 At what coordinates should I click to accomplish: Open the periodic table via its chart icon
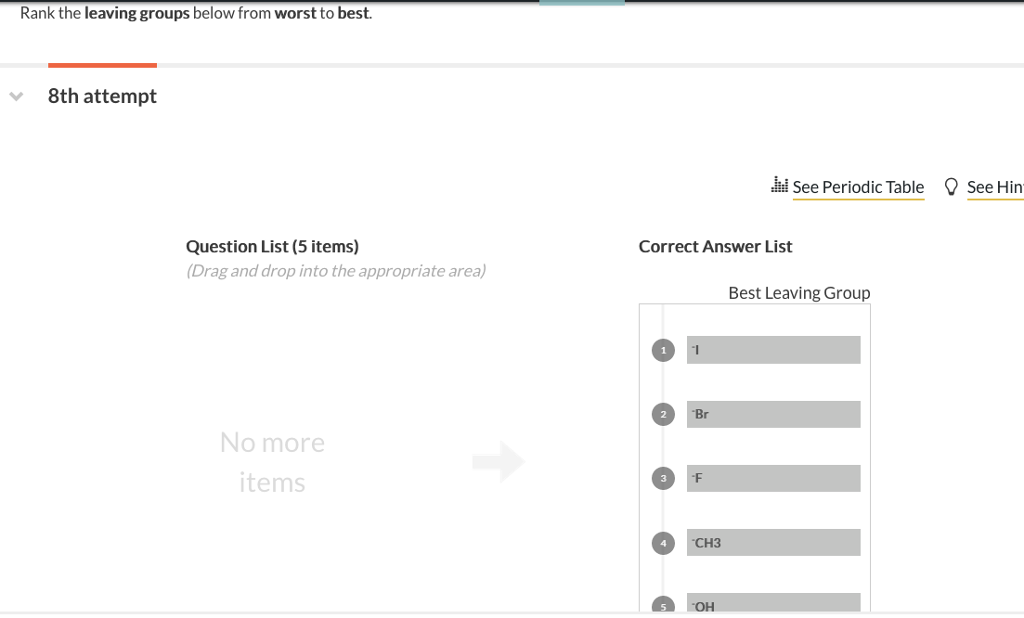tap(779, 186)
